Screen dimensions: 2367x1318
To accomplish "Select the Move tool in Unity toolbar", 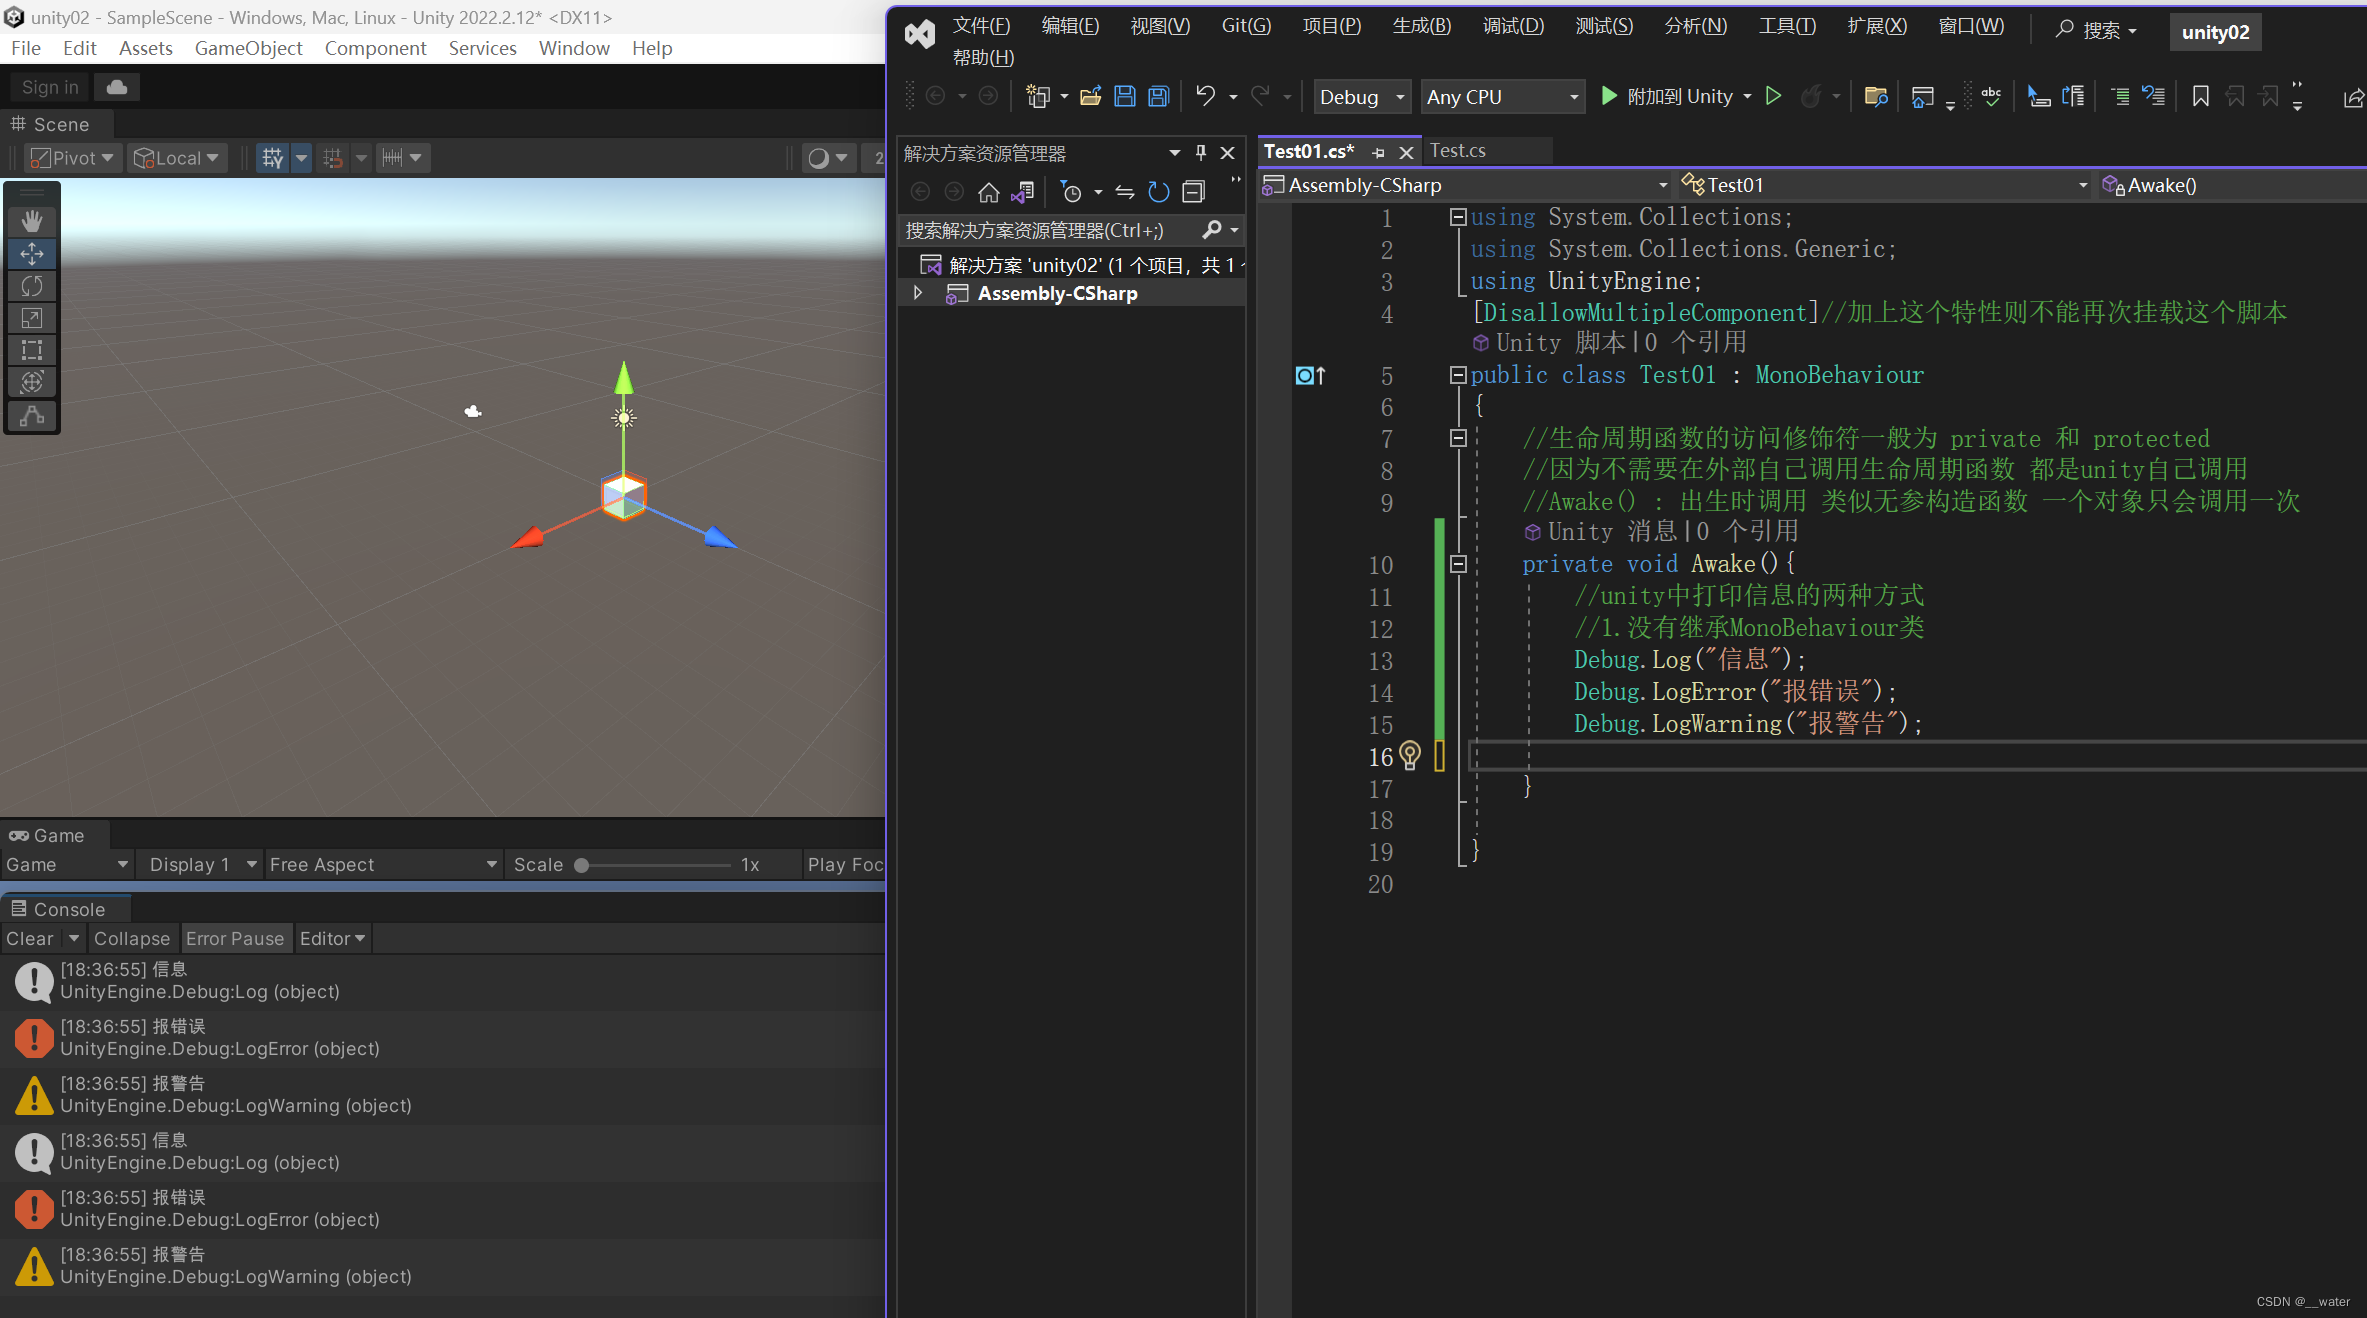I will [x=31, y=253].
